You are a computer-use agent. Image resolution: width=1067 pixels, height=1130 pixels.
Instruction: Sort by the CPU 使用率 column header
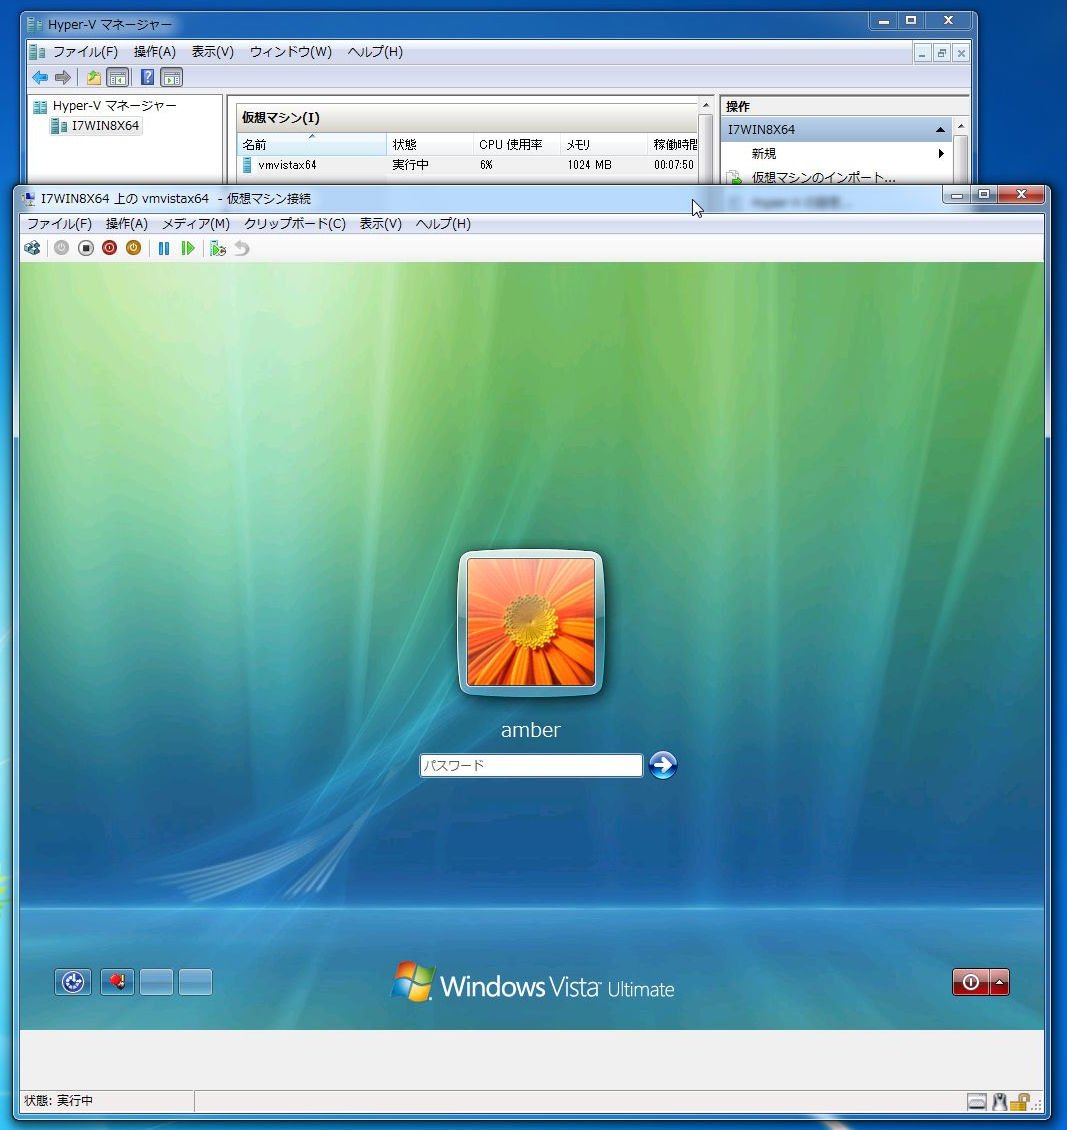click(x=517, y=145)
